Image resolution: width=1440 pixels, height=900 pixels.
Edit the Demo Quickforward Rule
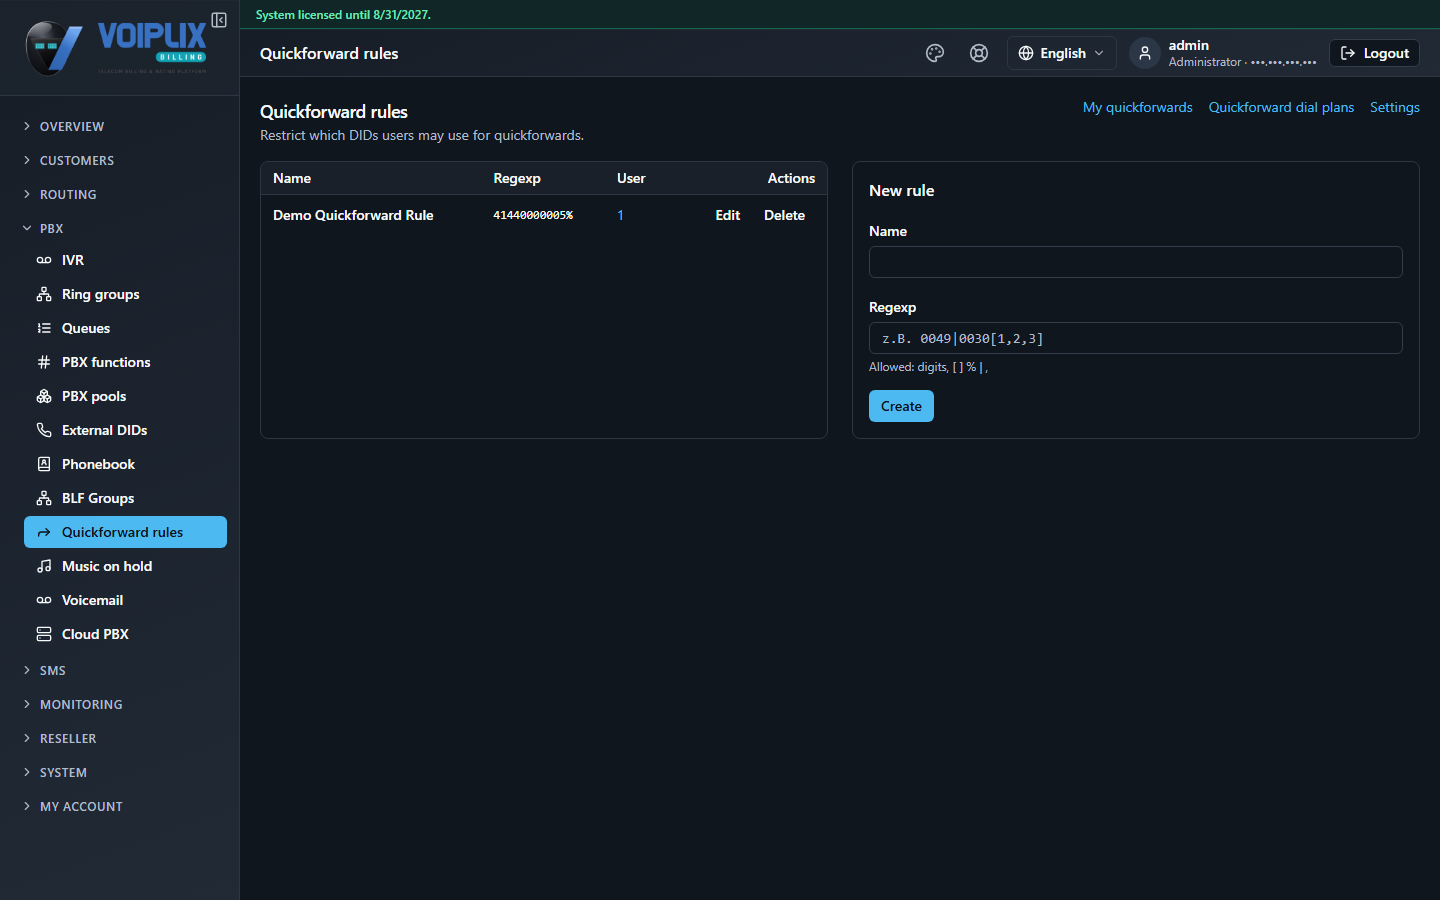coord(727,215)
